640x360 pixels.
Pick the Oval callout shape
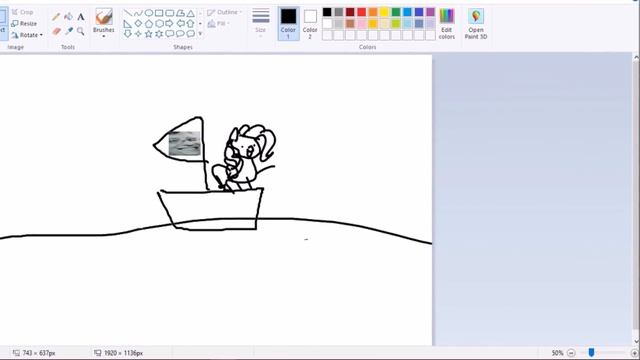click(x=180, y=34)
